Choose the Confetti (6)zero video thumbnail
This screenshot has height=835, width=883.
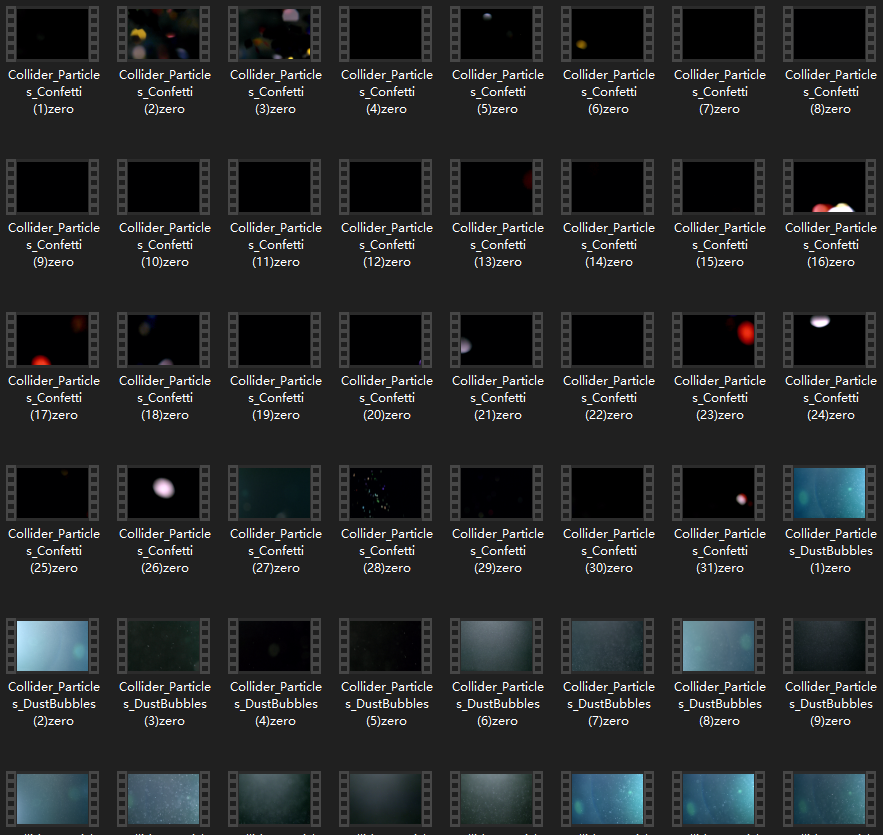pos(608,34)
